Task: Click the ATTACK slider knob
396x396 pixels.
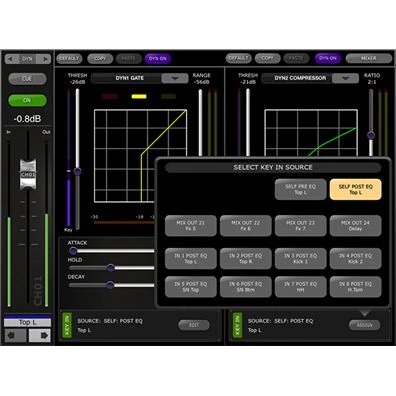Action: pyautogui.click(x=73, y=251)
